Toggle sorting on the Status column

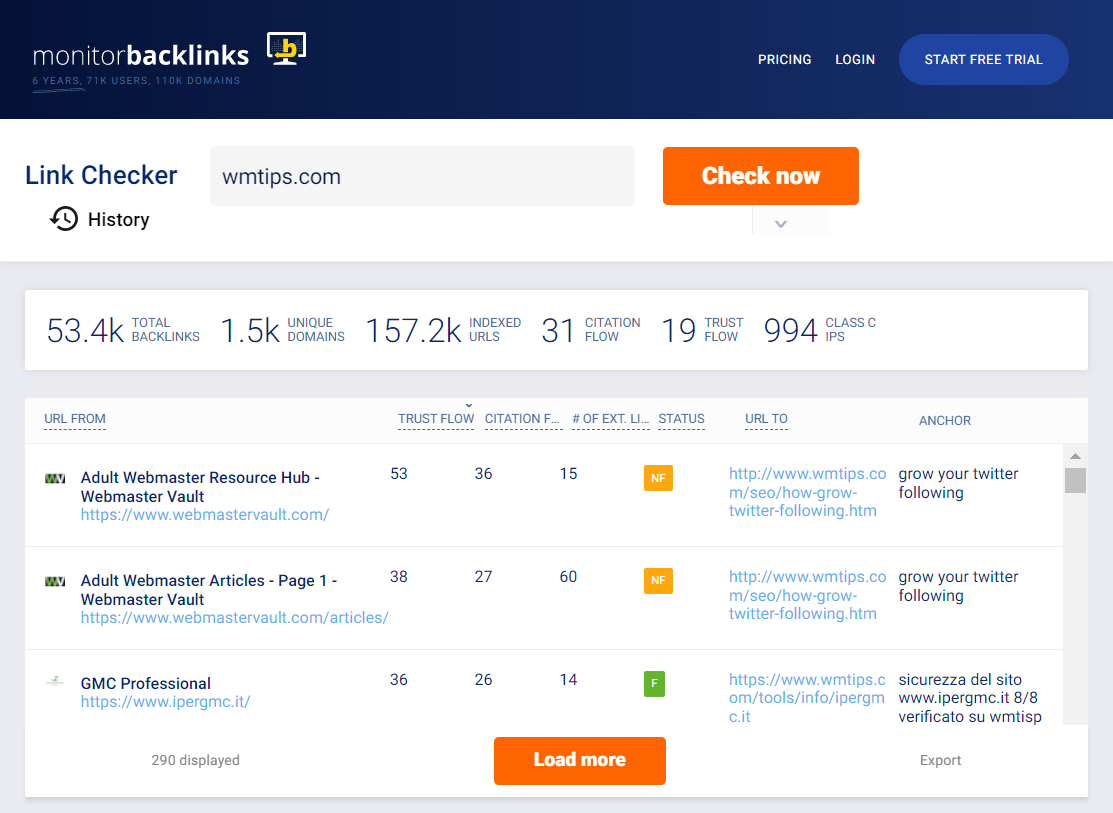681,419
